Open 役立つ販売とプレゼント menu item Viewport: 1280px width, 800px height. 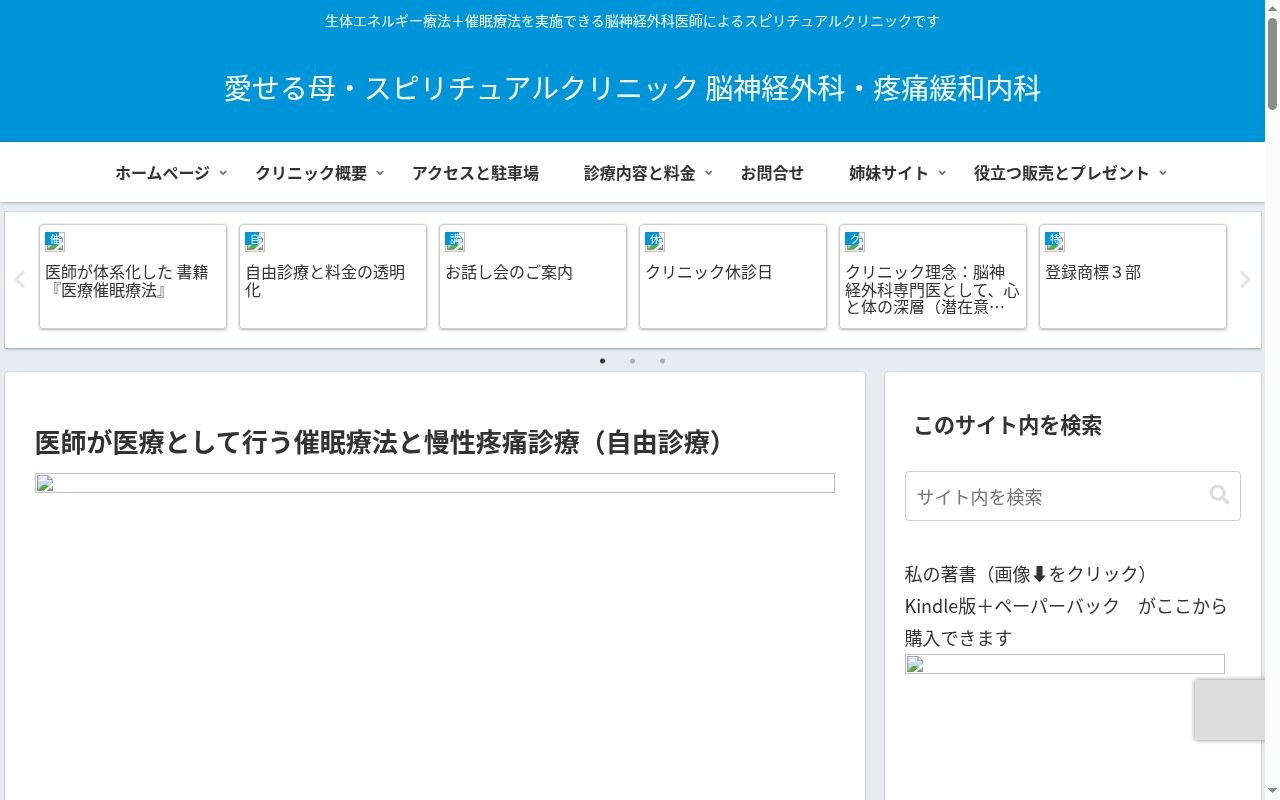1062,173
